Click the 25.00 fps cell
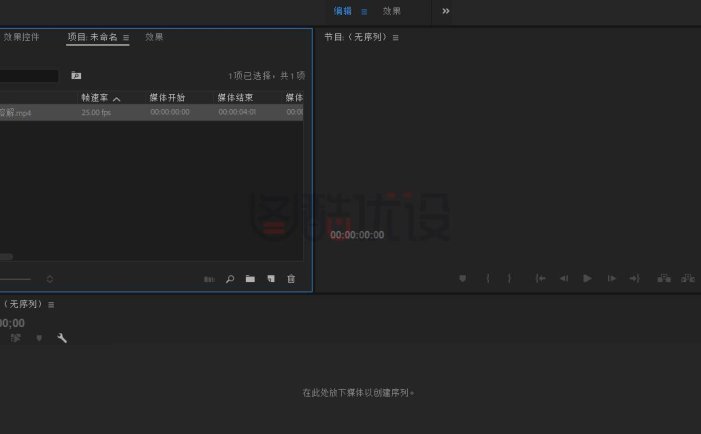Screen dimensions: 701x434 click(x=96, y=112)
